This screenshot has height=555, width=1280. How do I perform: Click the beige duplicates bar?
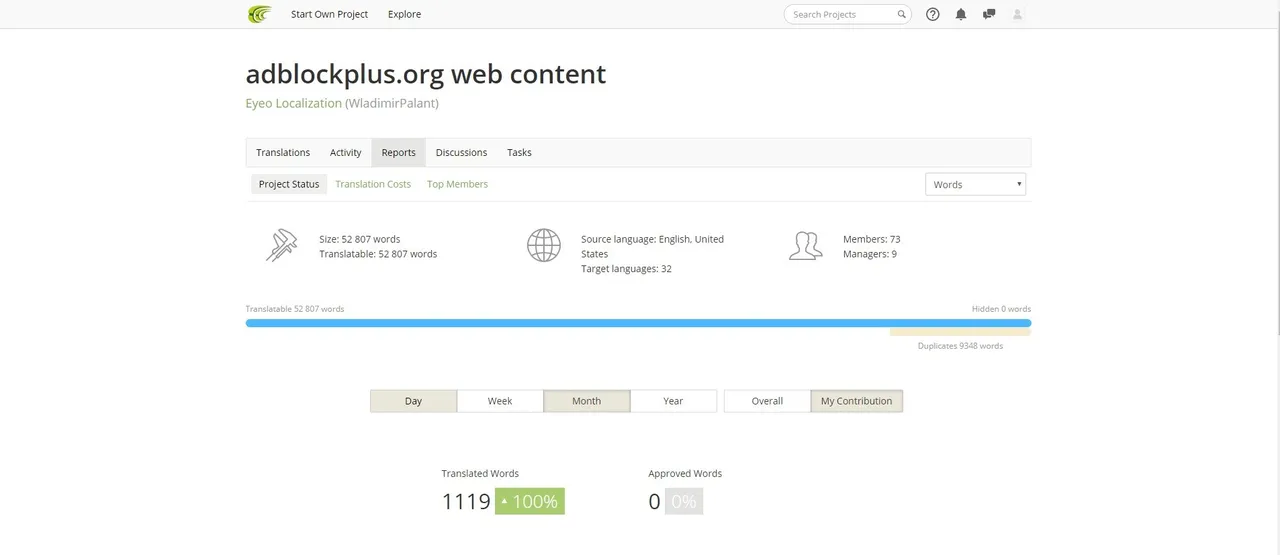960,332
